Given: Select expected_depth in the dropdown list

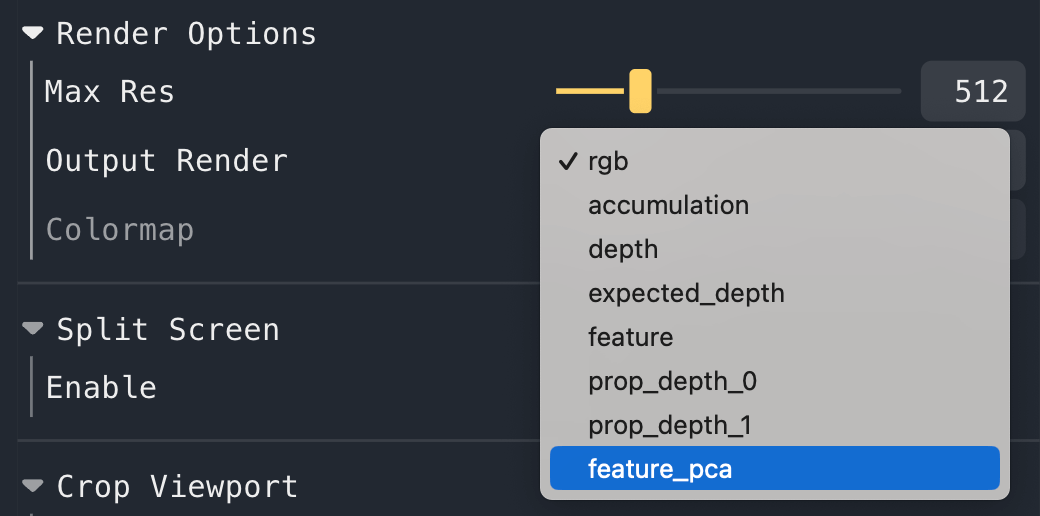Looking at the screenshot, I should click(x=686, y=293).
